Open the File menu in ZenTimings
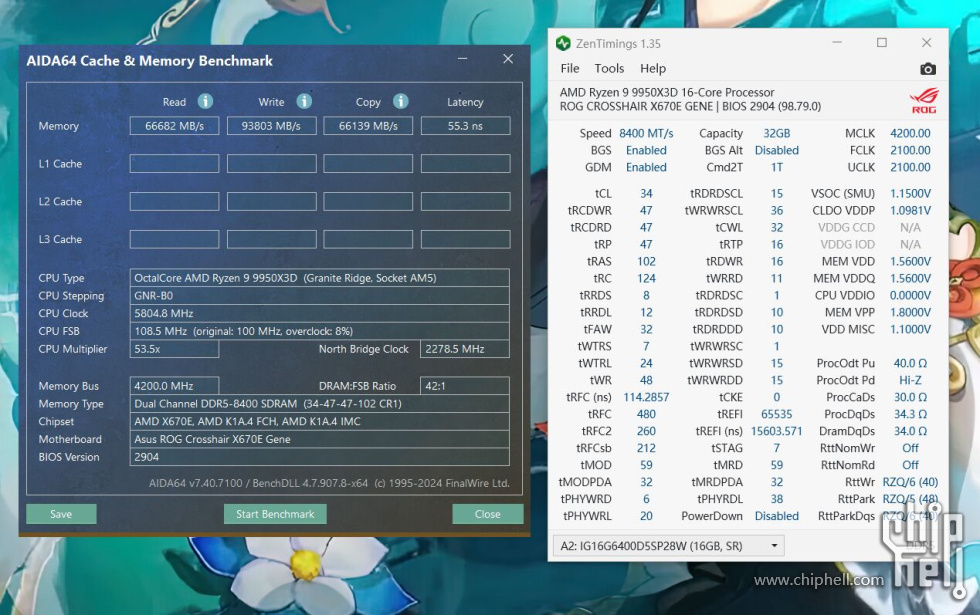The height and width of the screenshot is (615, 980). pyautogui.click(x=569, y=68)
